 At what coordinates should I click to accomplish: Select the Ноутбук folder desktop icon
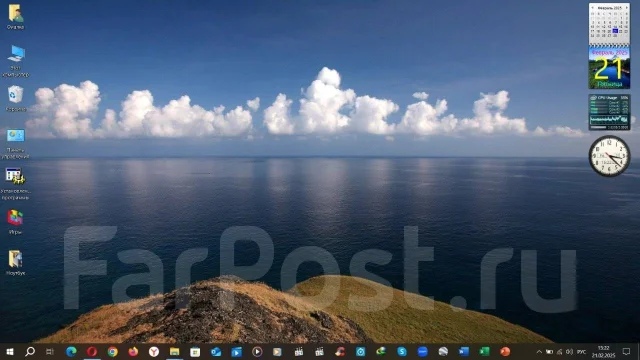point(16,262)
